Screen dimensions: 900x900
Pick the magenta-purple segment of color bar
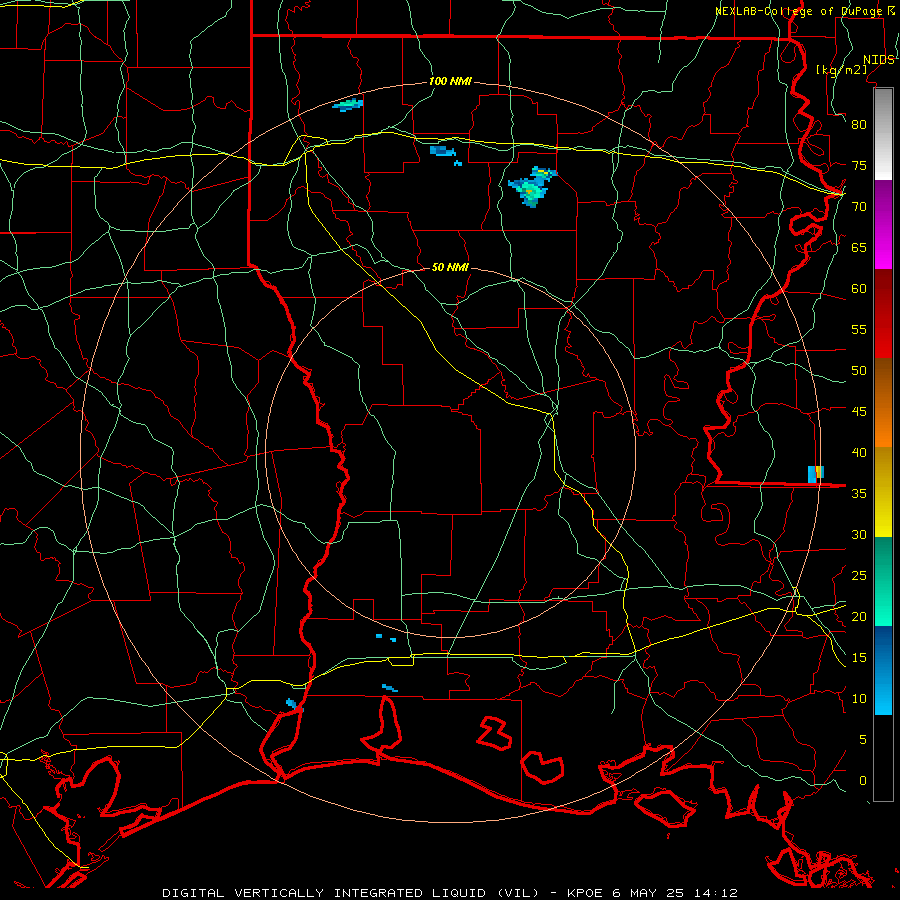point(883,224)
